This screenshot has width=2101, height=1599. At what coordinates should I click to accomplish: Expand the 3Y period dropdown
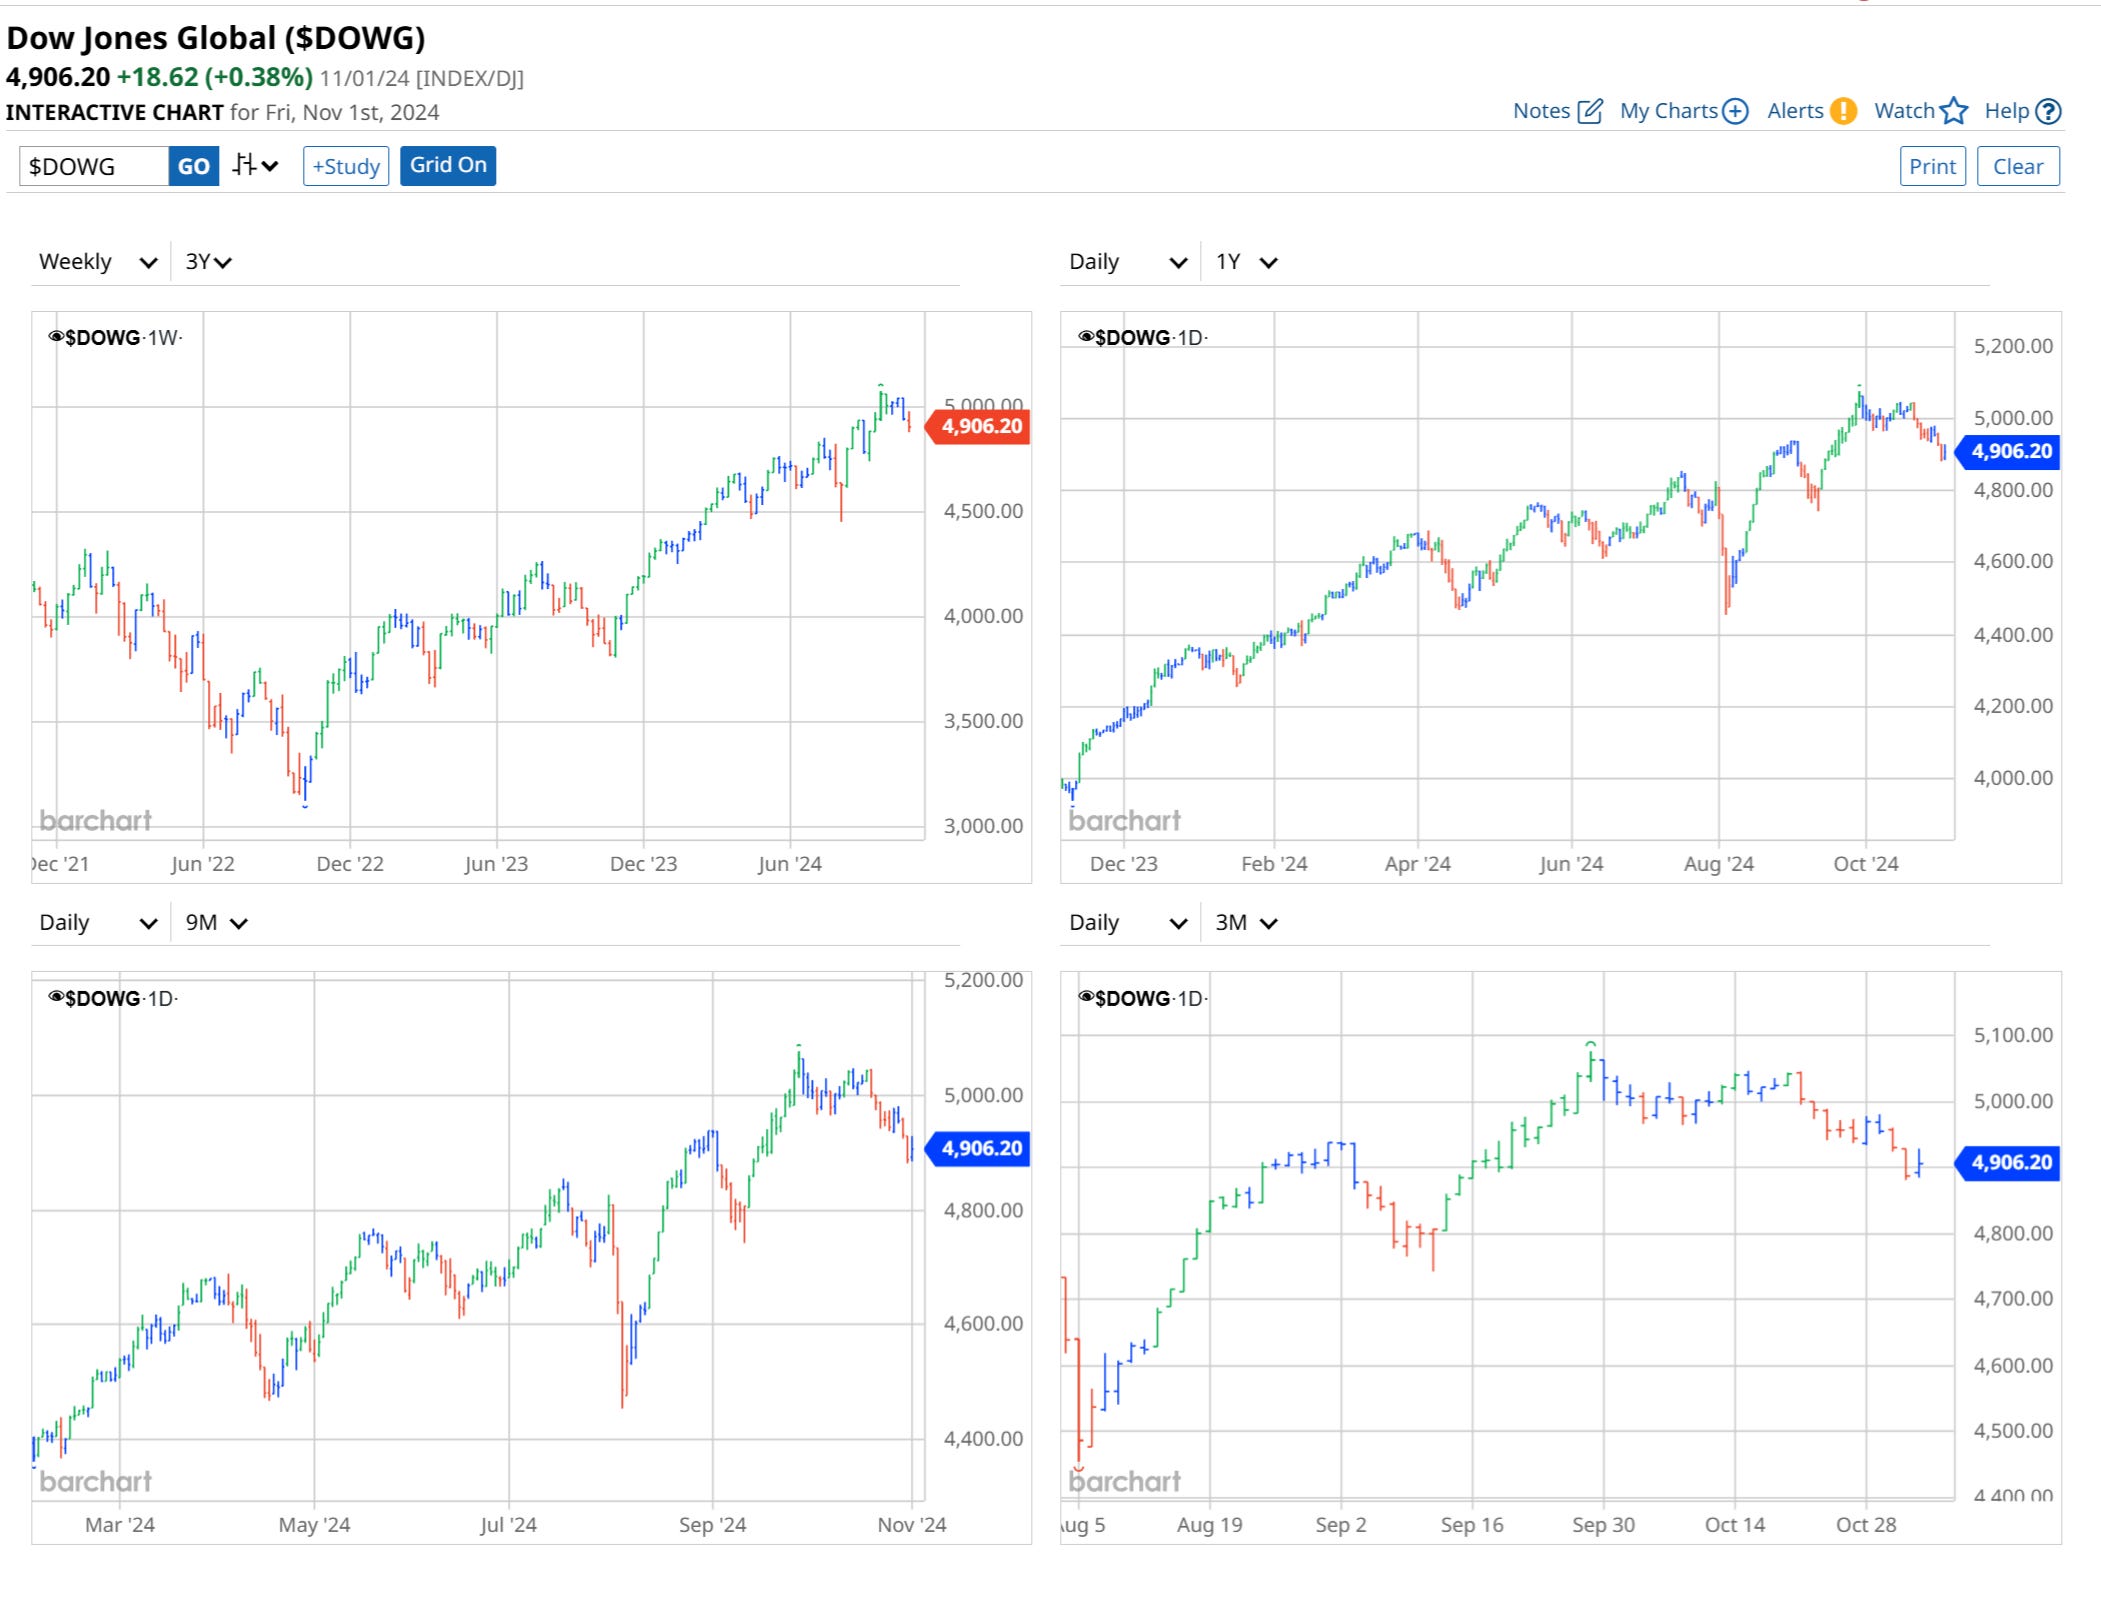(x=208, y=262)
